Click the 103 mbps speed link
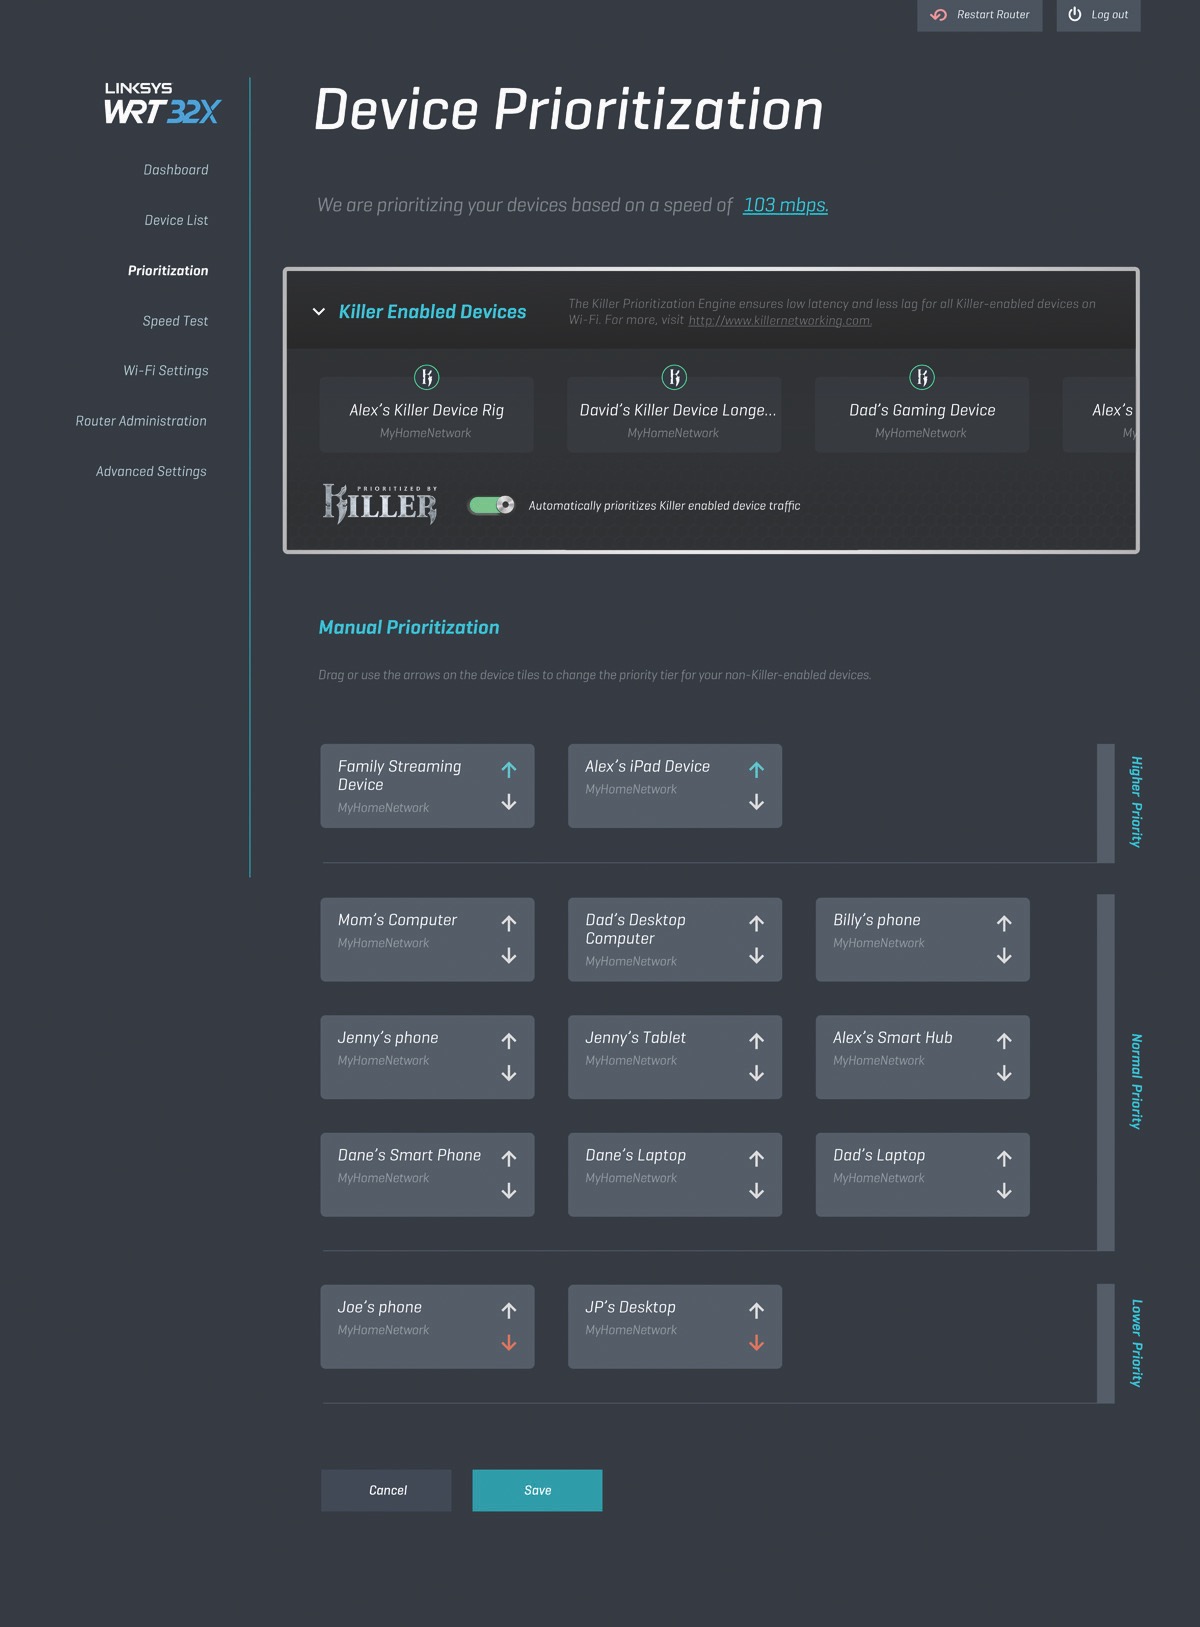Image resolution: width=1200 pixels, height=1627 pixels. coord(785,205)
